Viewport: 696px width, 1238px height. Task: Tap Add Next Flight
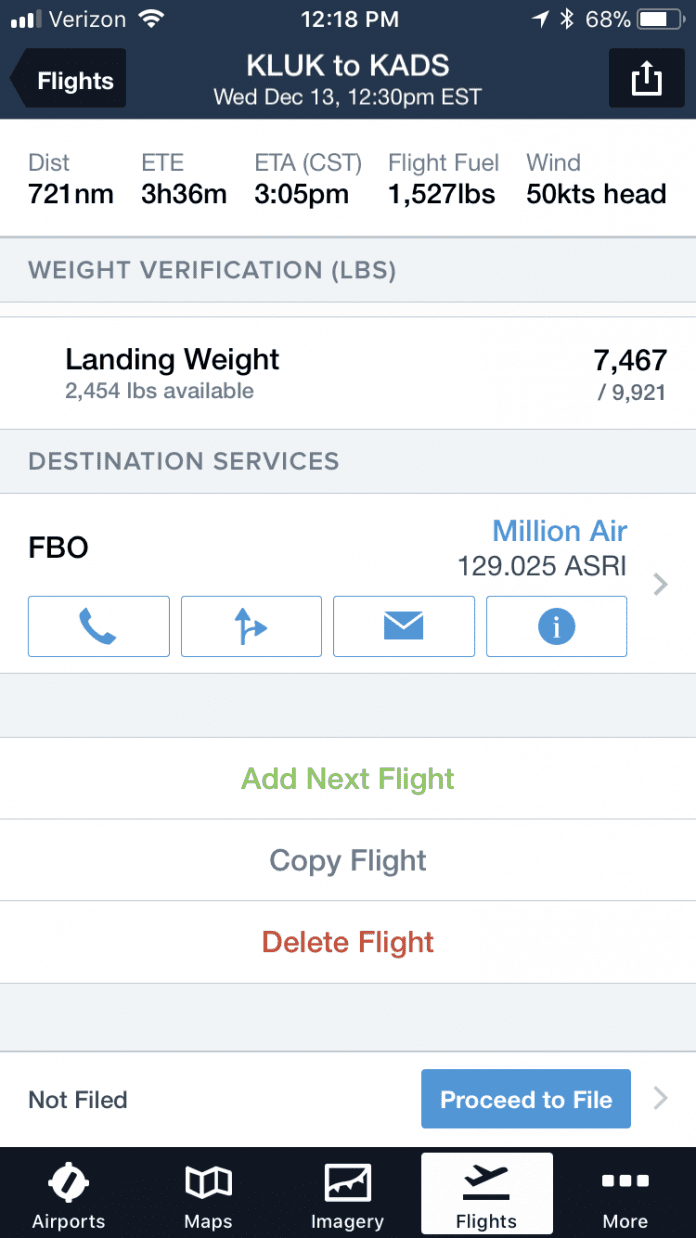pyautogui.click(x=347, y=778)
